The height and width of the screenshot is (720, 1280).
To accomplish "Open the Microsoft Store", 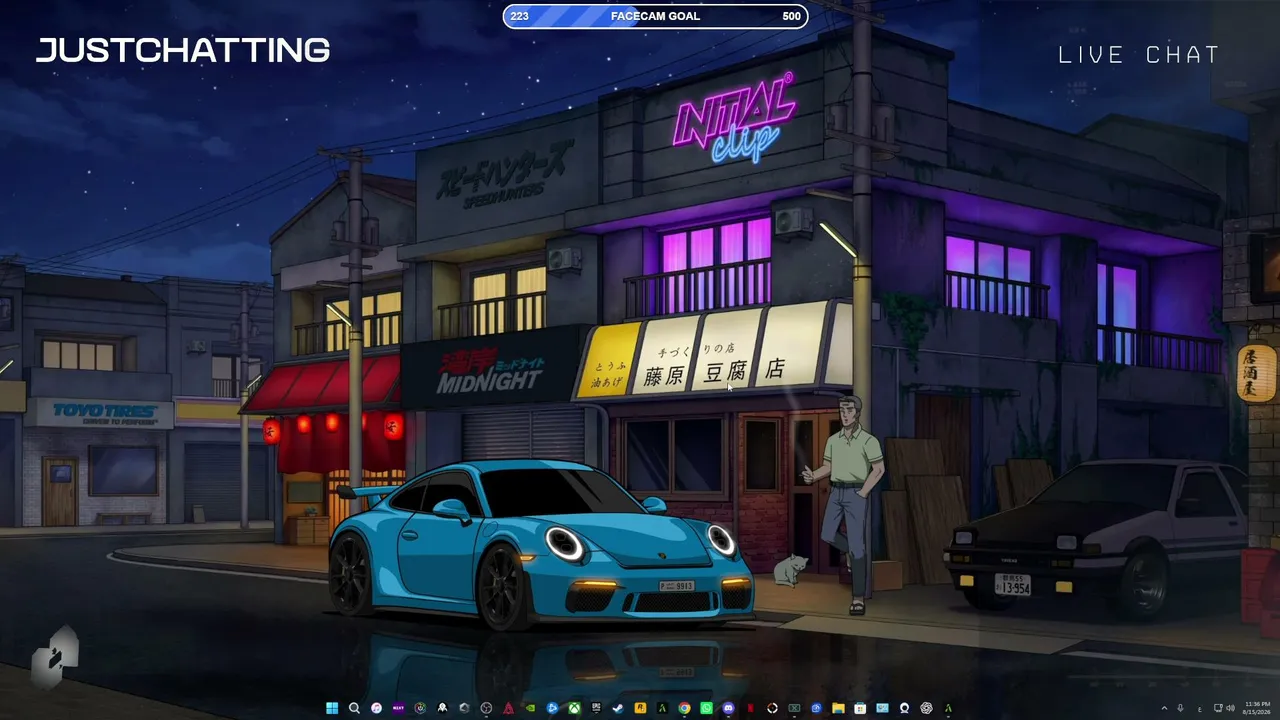I will [860, 708].
